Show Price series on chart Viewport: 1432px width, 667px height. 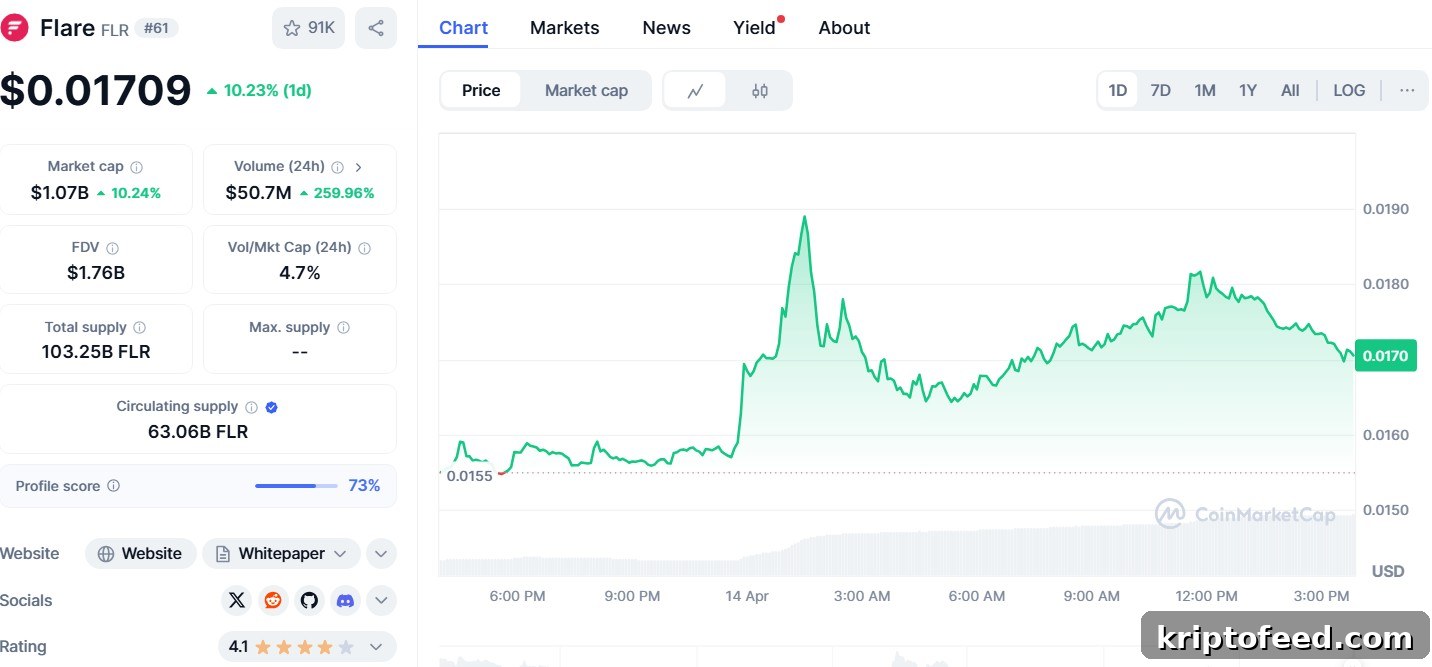coord(481,90)
